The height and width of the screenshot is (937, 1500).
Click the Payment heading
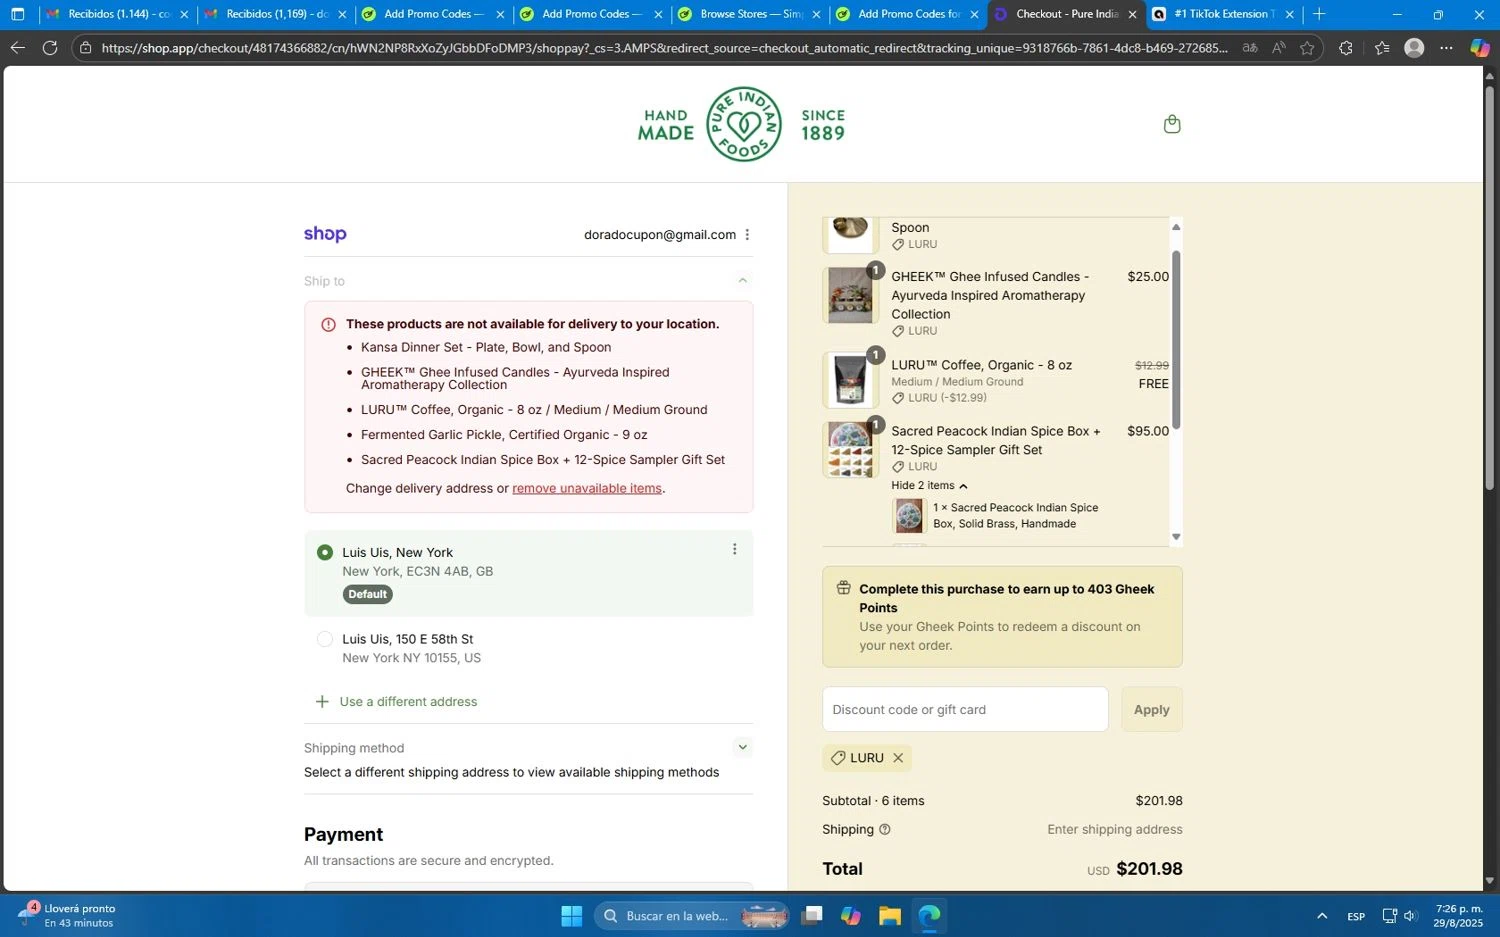[344, 834]
